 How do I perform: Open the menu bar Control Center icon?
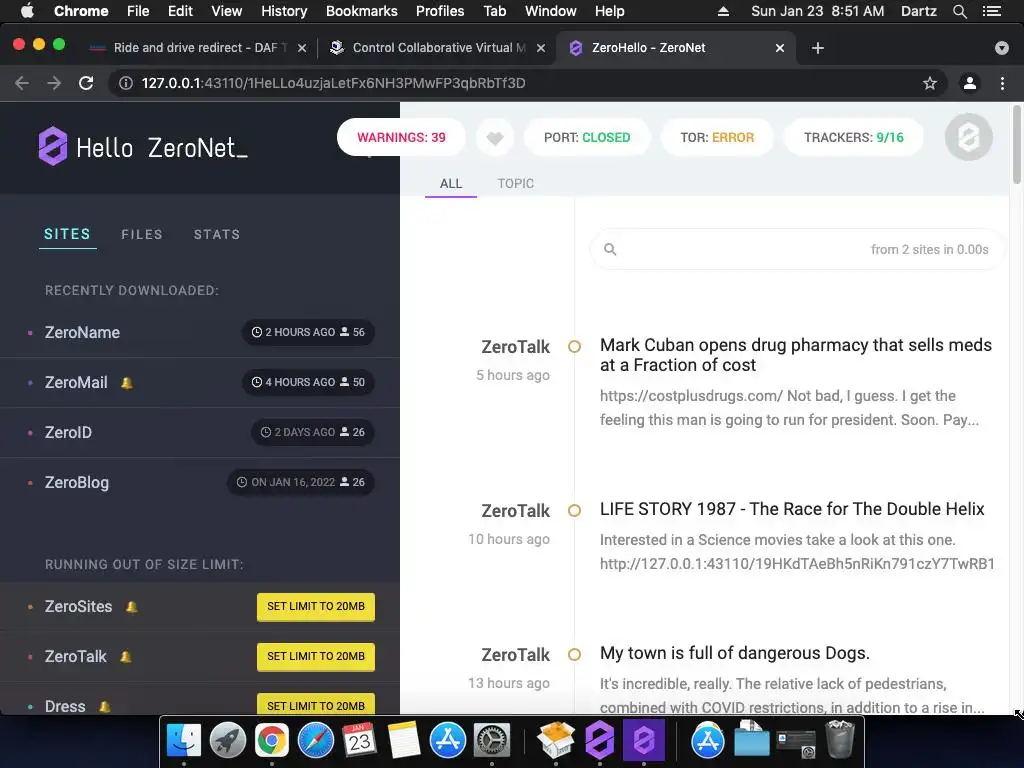click(991, 11)
